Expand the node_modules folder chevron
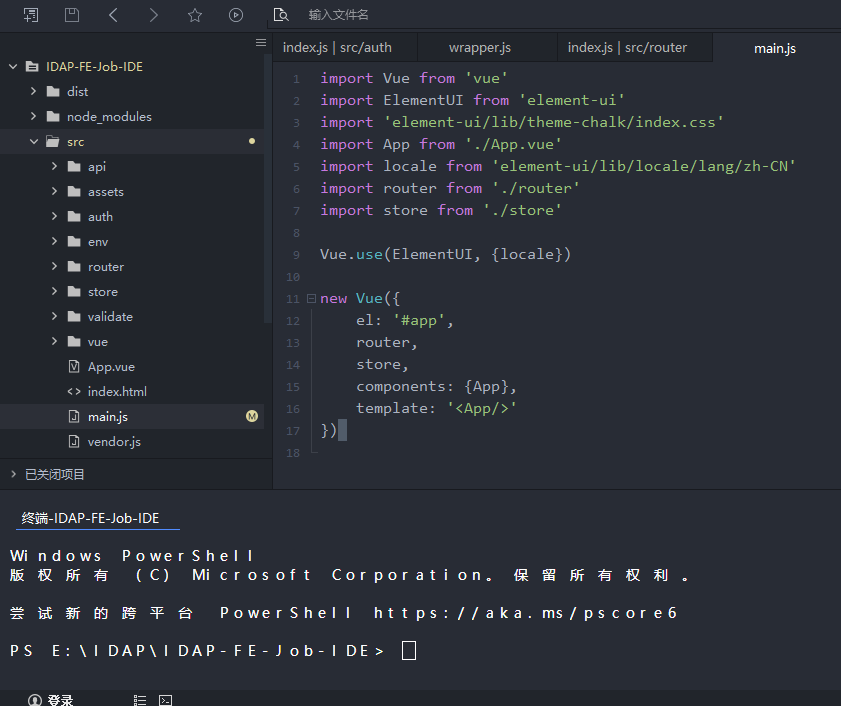841x706 pixels. 34,116
